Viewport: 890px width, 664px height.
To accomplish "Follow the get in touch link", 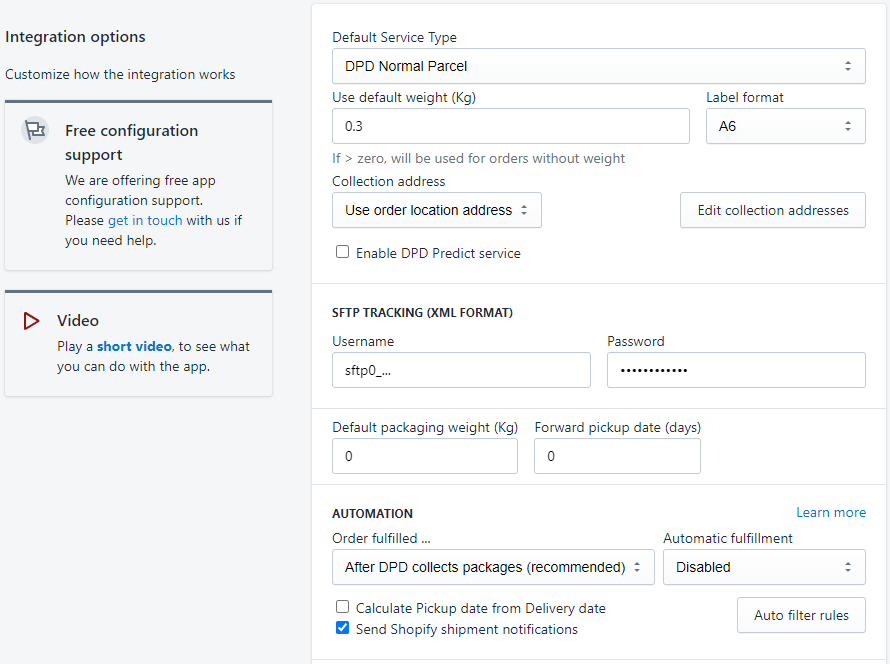I will (x=145, y=220).
